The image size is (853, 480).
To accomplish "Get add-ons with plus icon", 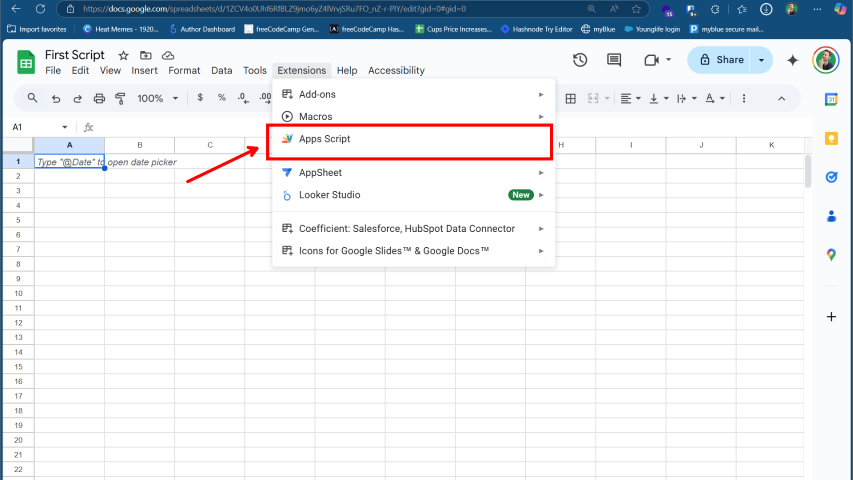I will tap(831, 317).
